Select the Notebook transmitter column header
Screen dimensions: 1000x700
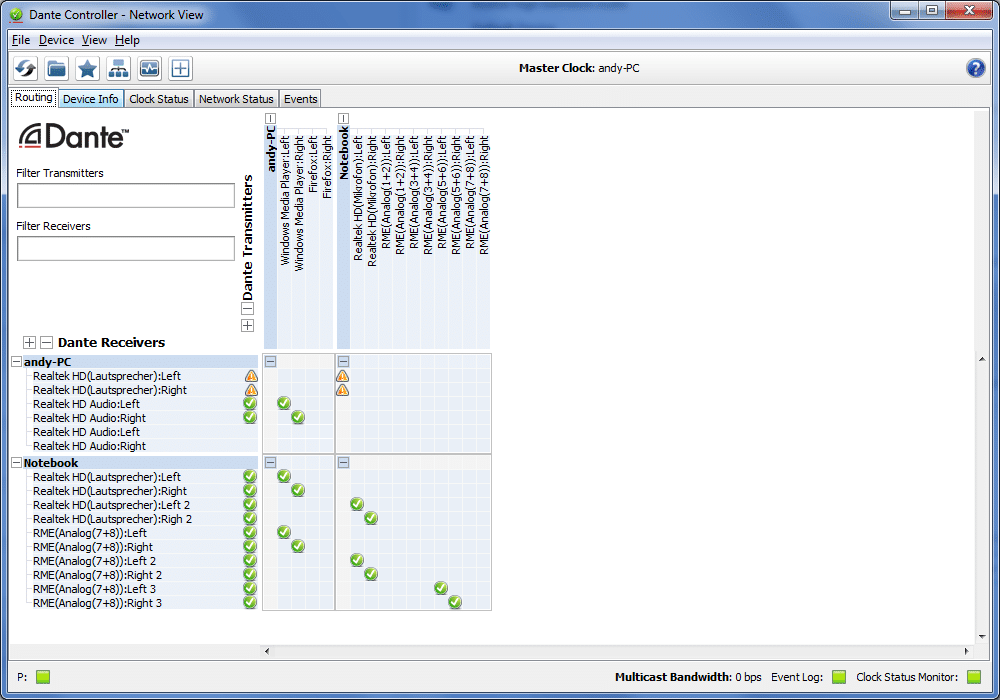[x=344, y=152]
